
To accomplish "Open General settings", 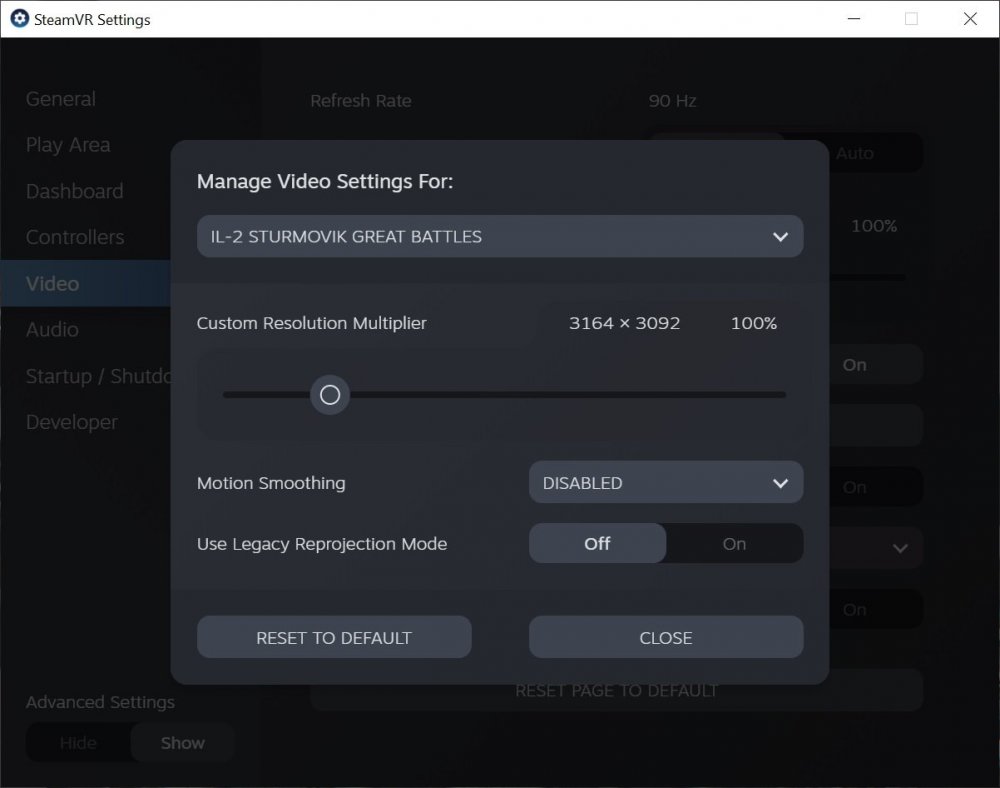I will click(60, 98).
